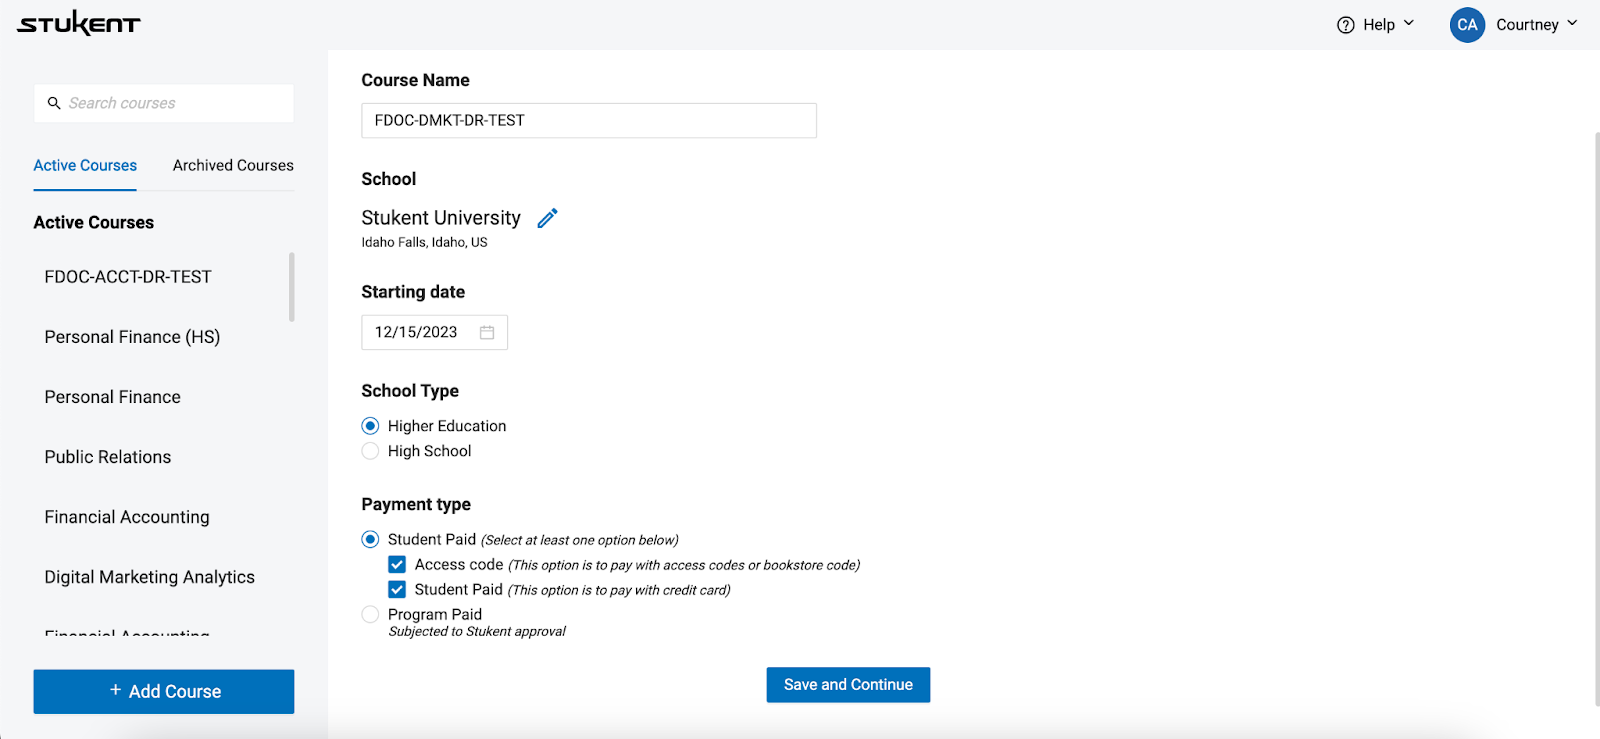The image size is (1600, 739).
Task: Click the CA user avatar
Action: click(1467, 25)
